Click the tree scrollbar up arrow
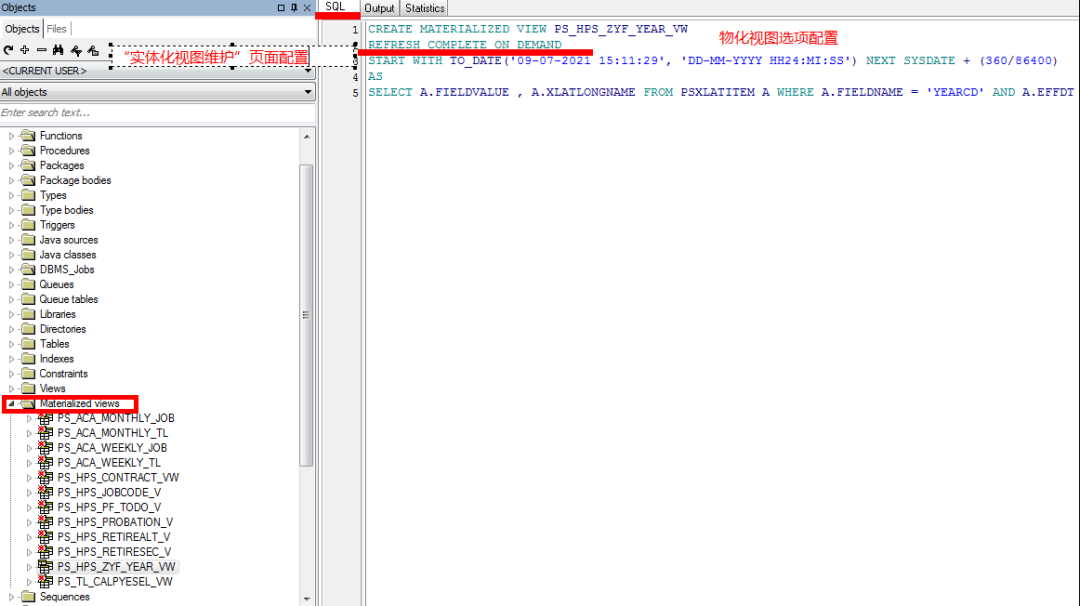Viewport: 1080px width, 606px height. click(307, 136)
